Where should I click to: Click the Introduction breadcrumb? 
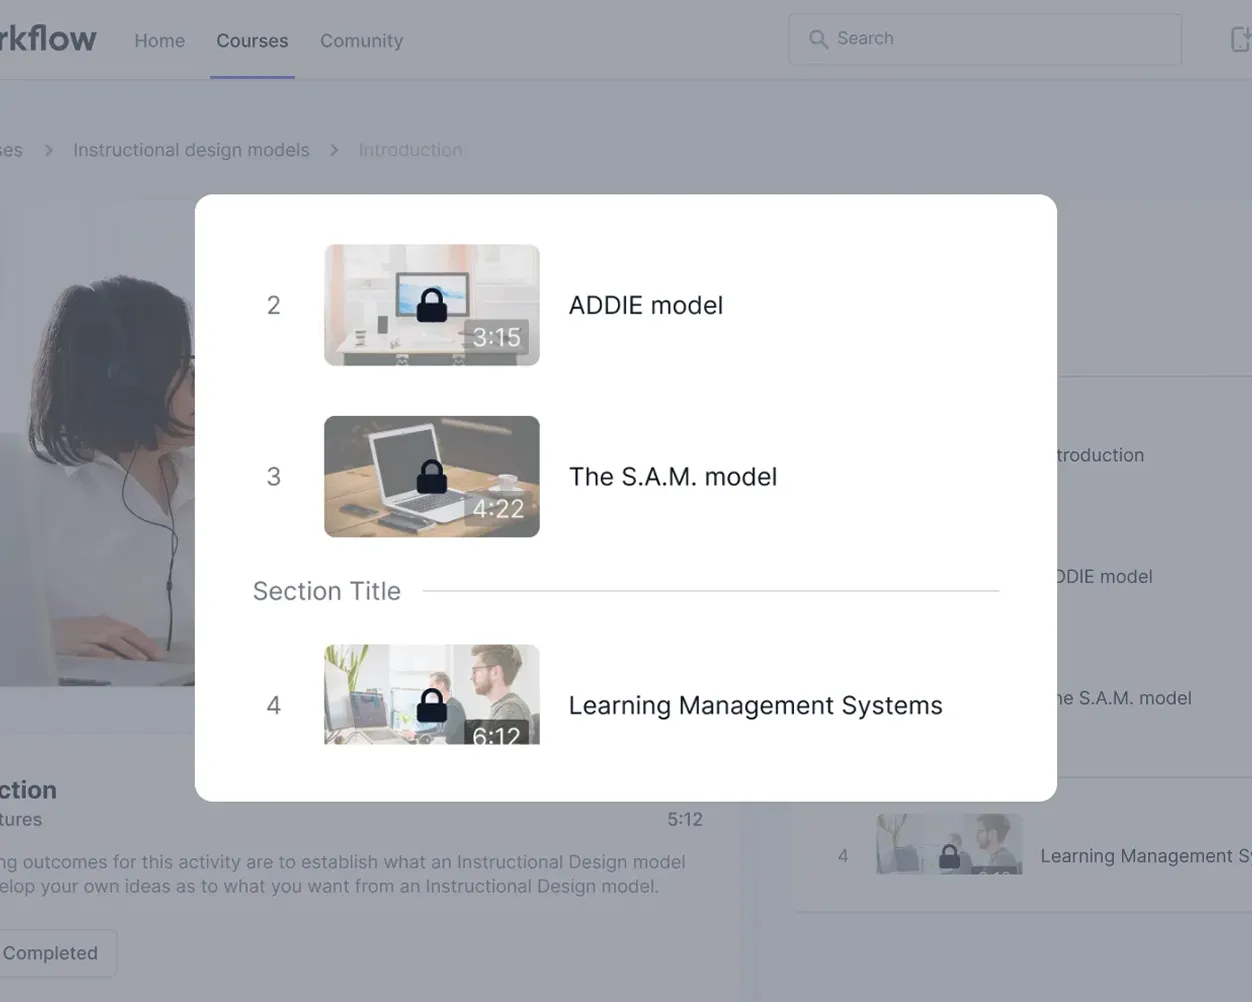tap(410, 150)
